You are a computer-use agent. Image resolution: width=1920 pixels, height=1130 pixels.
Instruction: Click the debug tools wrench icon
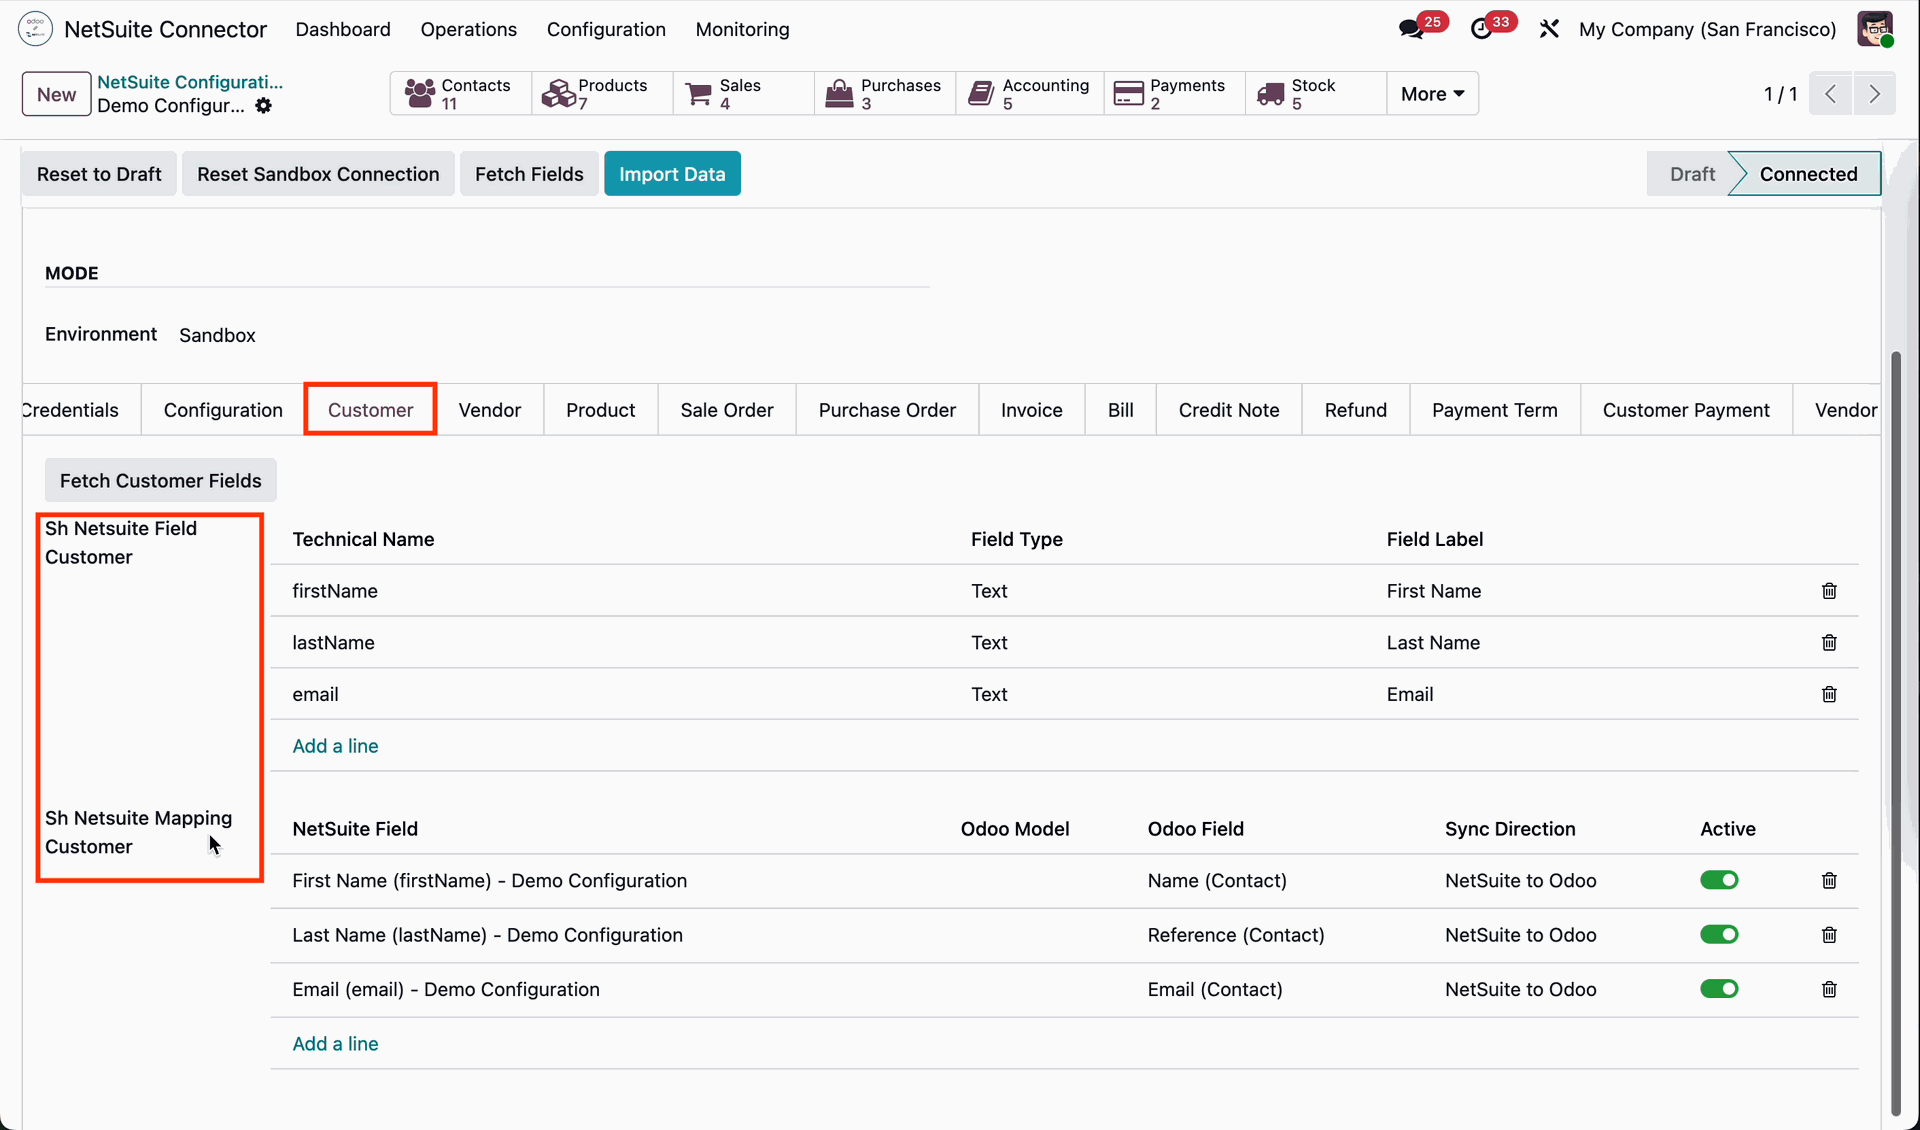[1549, 29]
